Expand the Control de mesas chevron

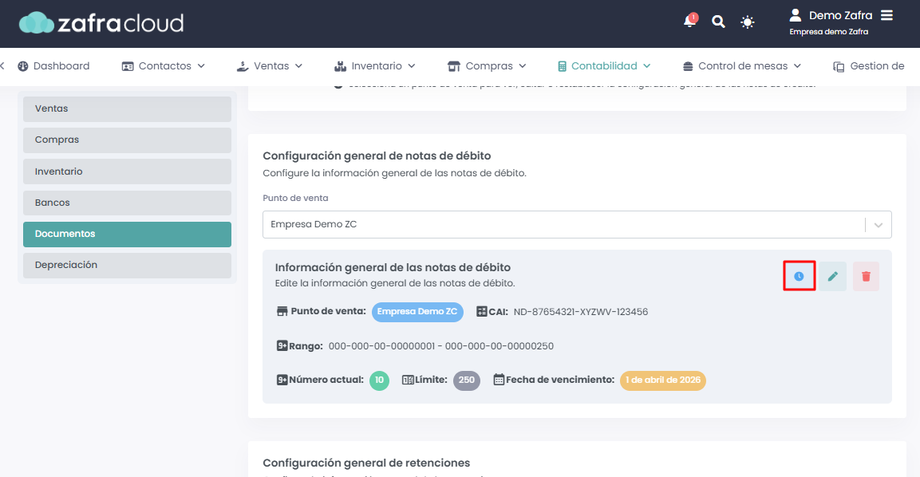(797, 66)
